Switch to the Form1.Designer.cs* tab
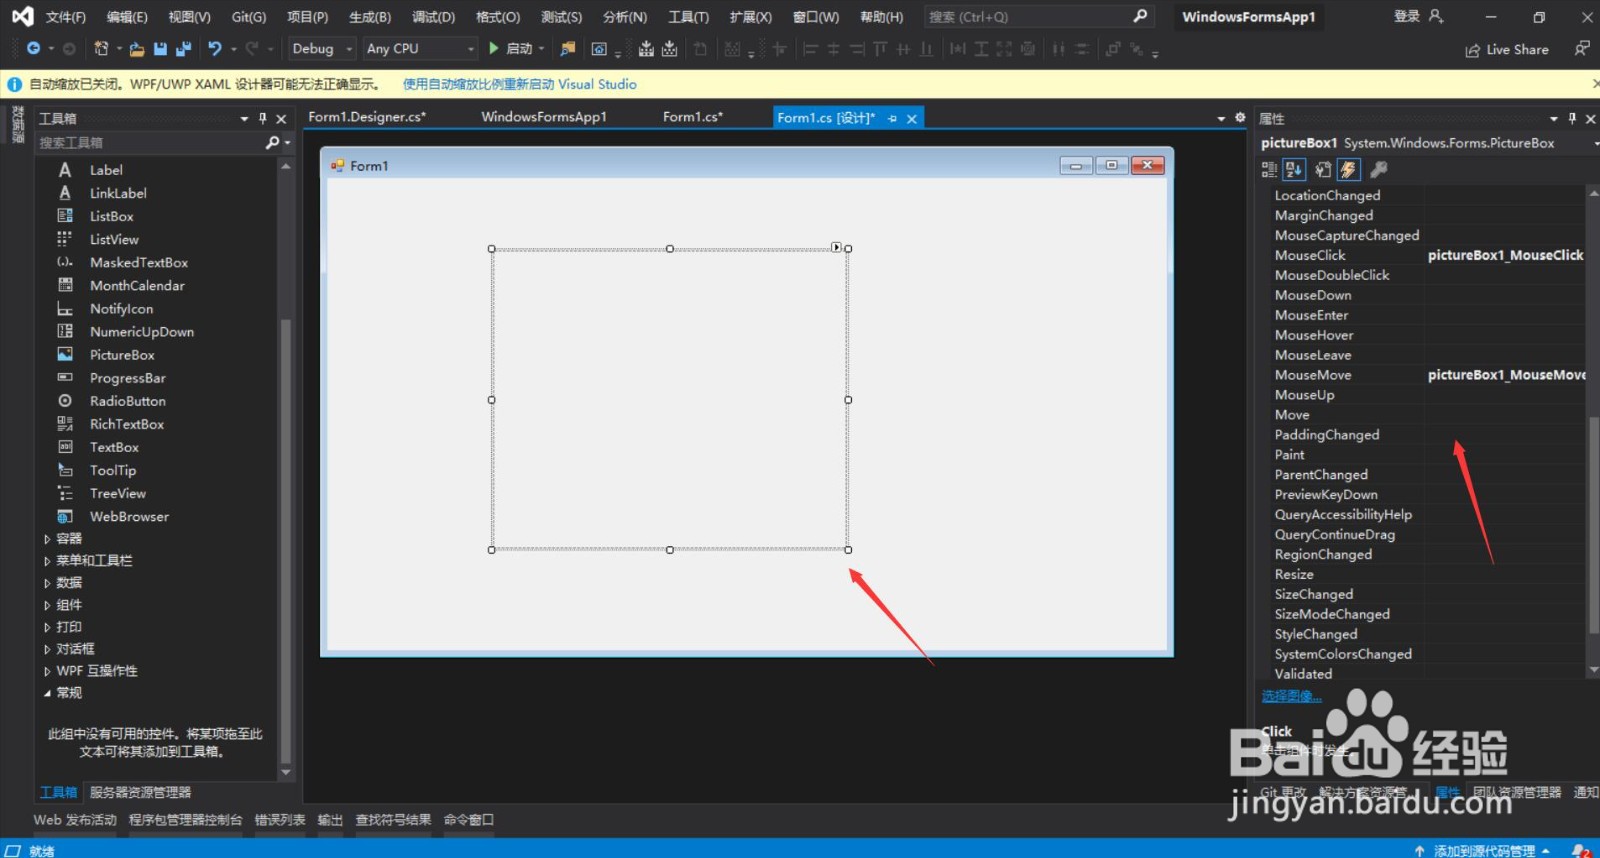This screenshot has width=1600, height=858. pyautogui.click(x=367, y=117)
